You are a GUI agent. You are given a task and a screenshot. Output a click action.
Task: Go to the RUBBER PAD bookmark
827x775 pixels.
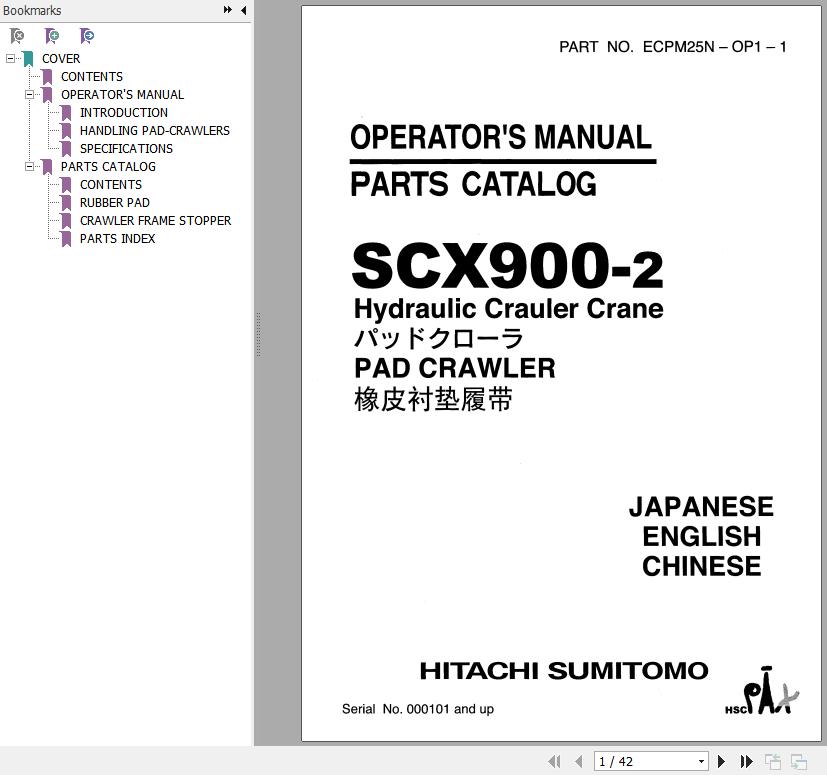(114, 203)
